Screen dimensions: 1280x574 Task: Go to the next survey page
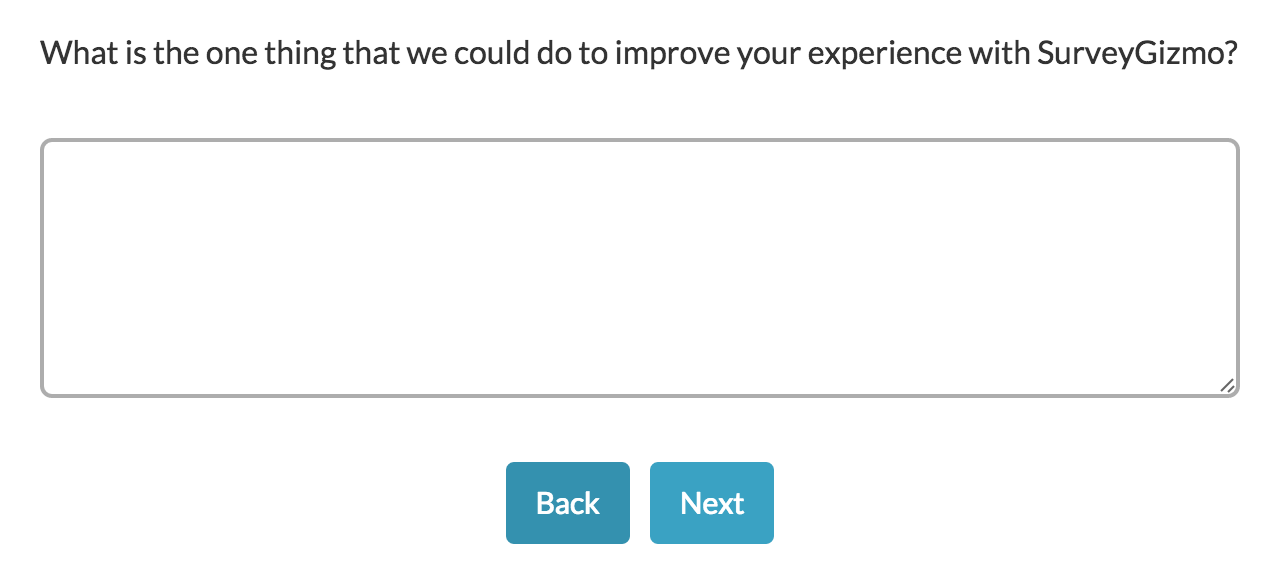coord(711,503)
